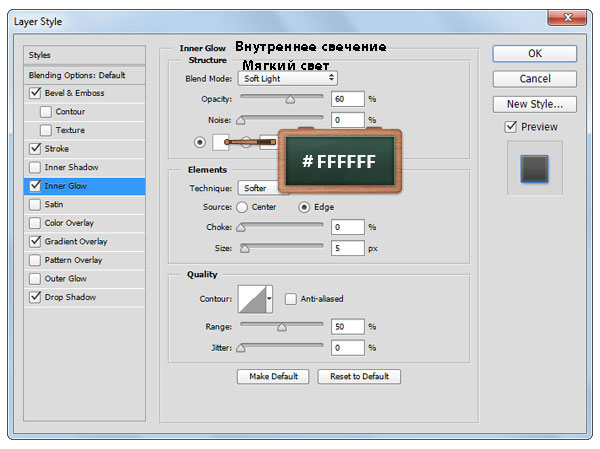Select the Color Overlay list entry

[84, 223]
